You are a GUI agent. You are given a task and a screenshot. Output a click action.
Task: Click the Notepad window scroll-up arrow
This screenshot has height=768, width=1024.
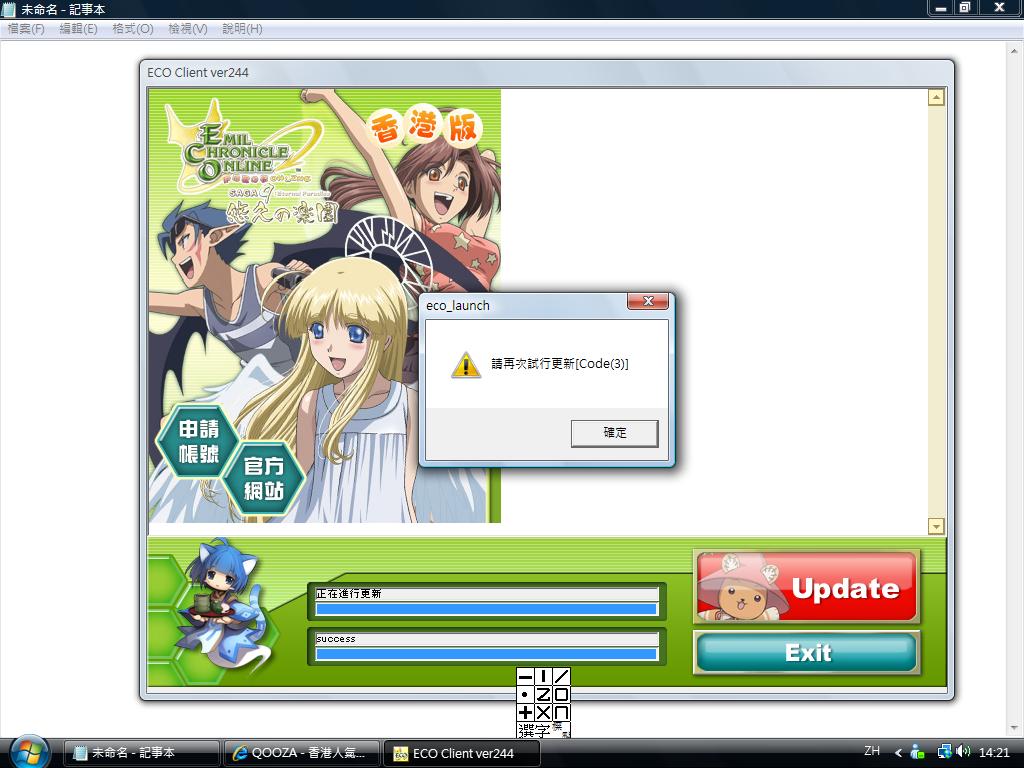[x=1014, y=50]
